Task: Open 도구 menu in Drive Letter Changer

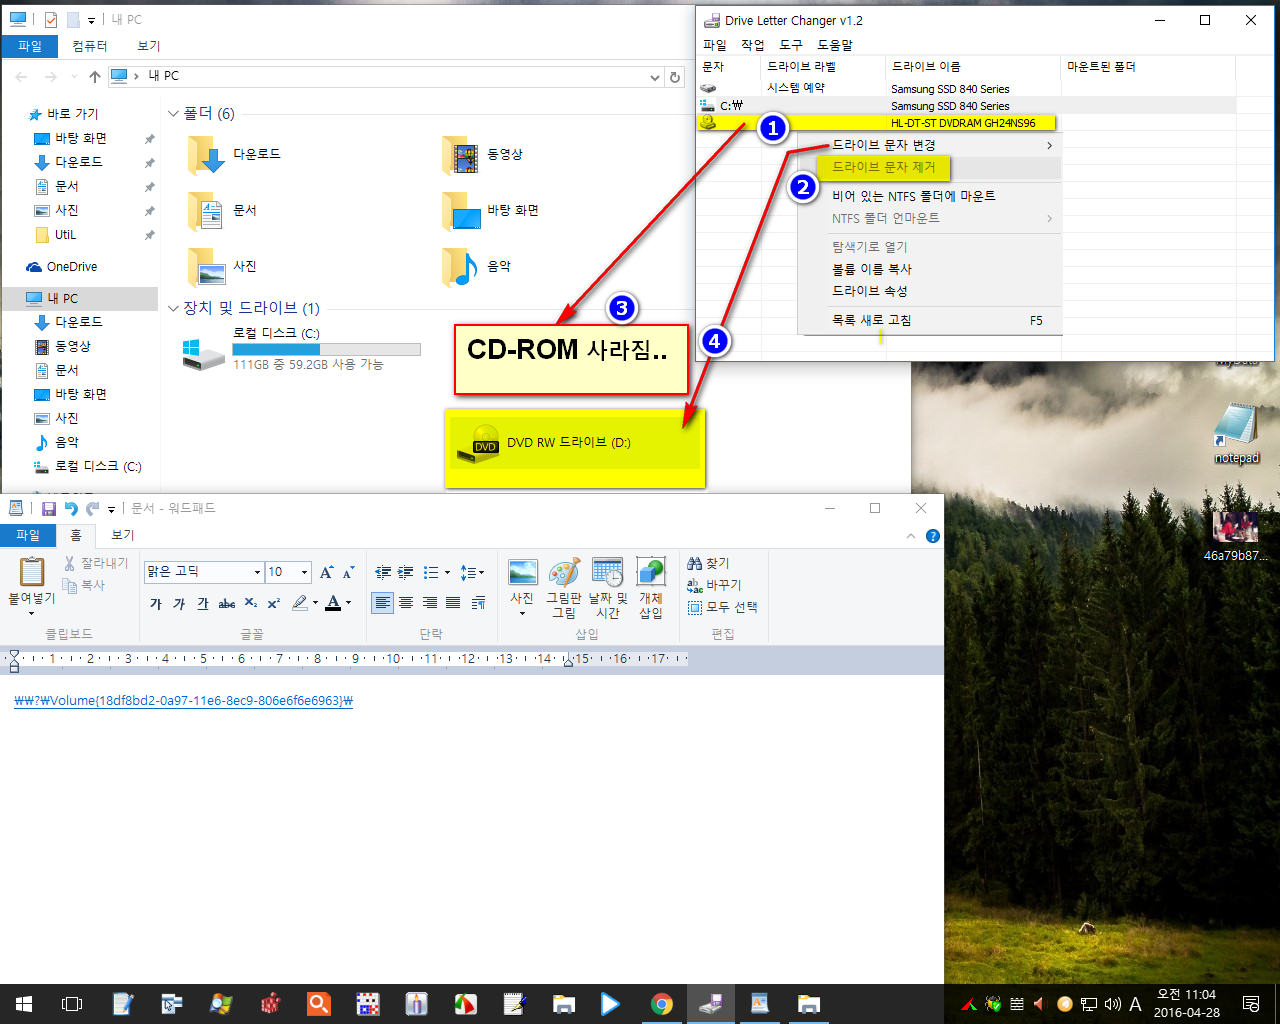Action: click(791, 45)
